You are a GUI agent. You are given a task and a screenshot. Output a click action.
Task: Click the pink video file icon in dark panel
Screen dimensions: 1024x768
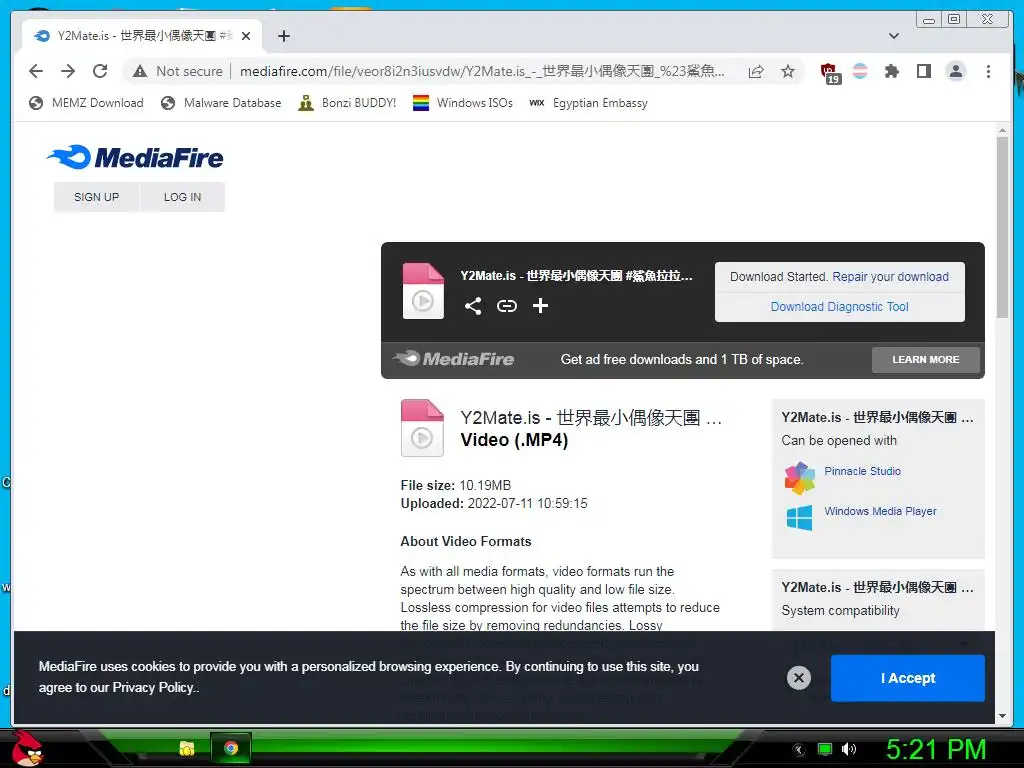pos(423,291)
